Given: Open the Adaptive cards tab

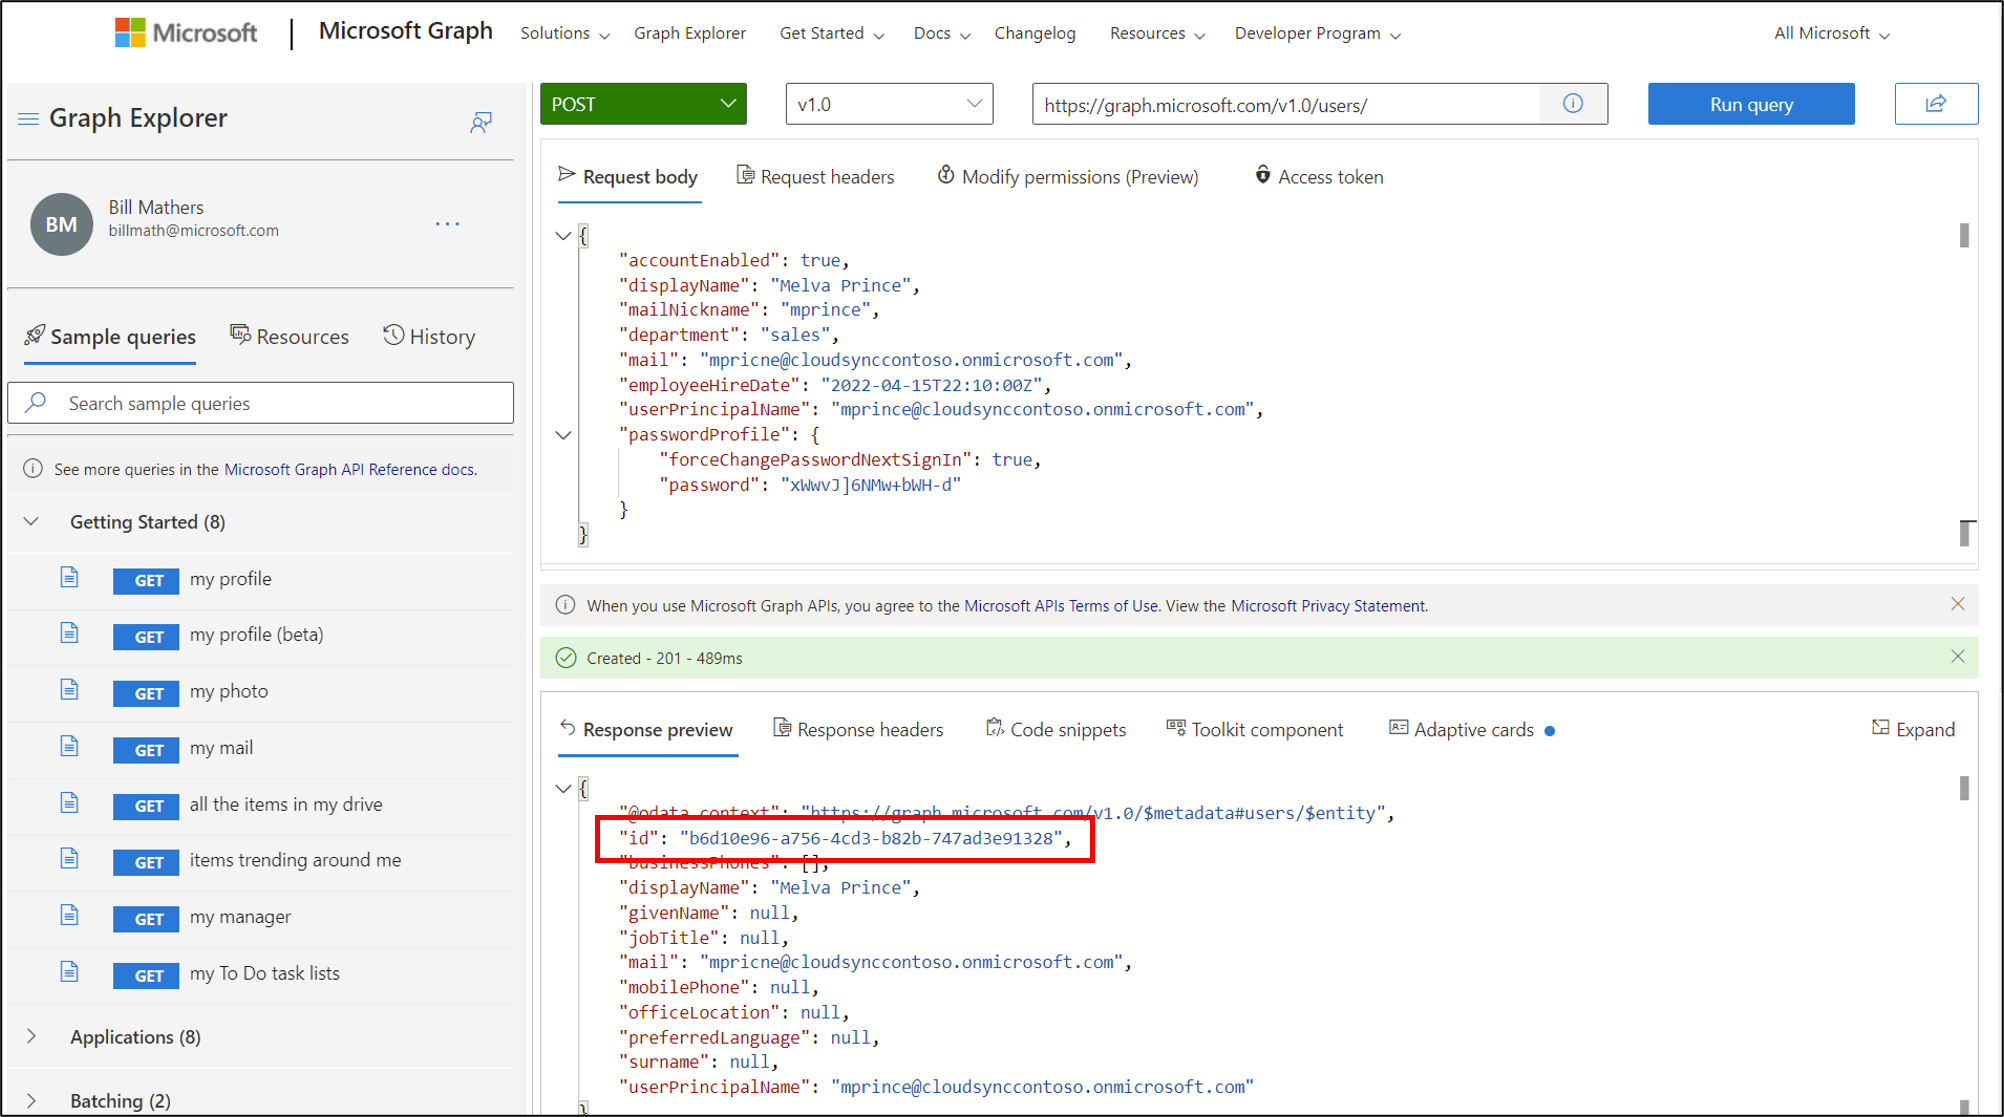Looking at the screenshot, I should pyautogui.click(x=1472, y=729).
